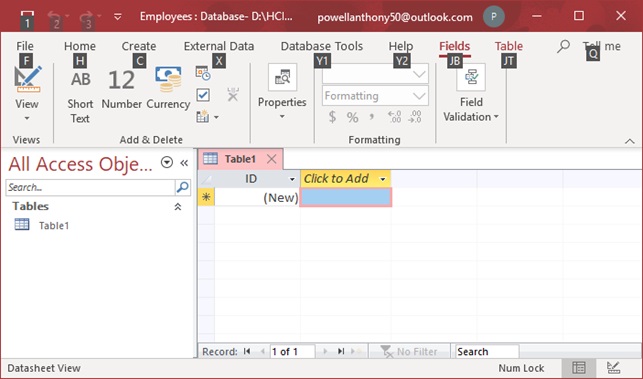Switch to Design View status icon
Screen dimensions: 643x379
613,368
